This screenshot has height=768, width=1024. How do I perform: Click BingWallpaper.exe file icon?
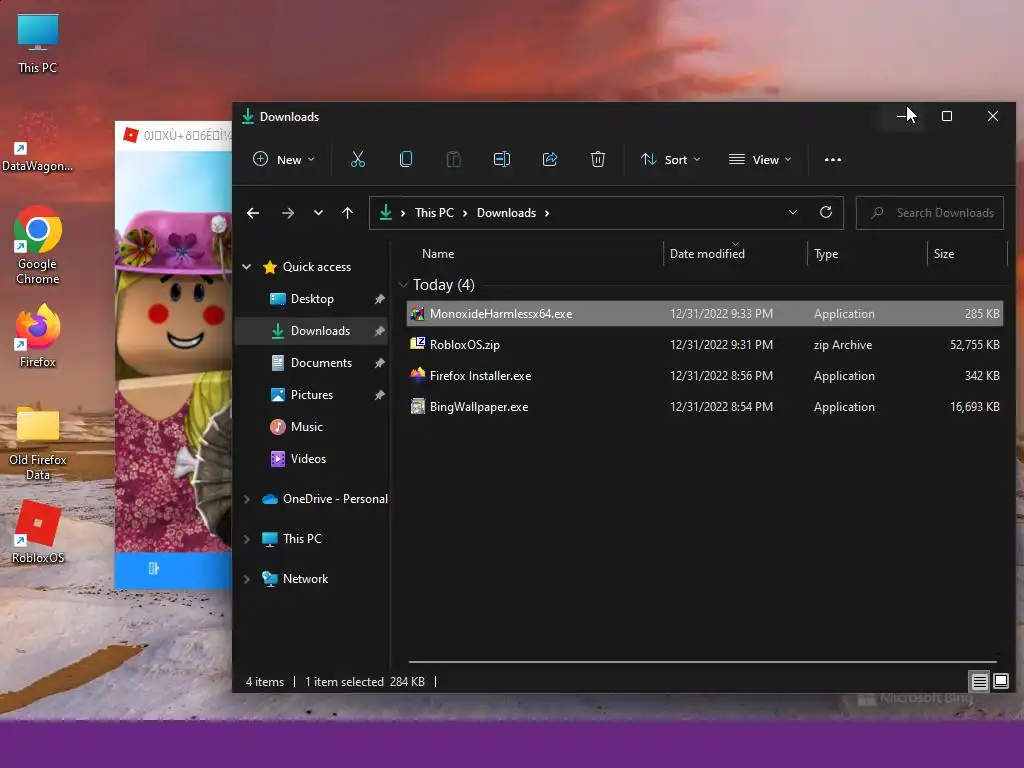pos(417,406)
